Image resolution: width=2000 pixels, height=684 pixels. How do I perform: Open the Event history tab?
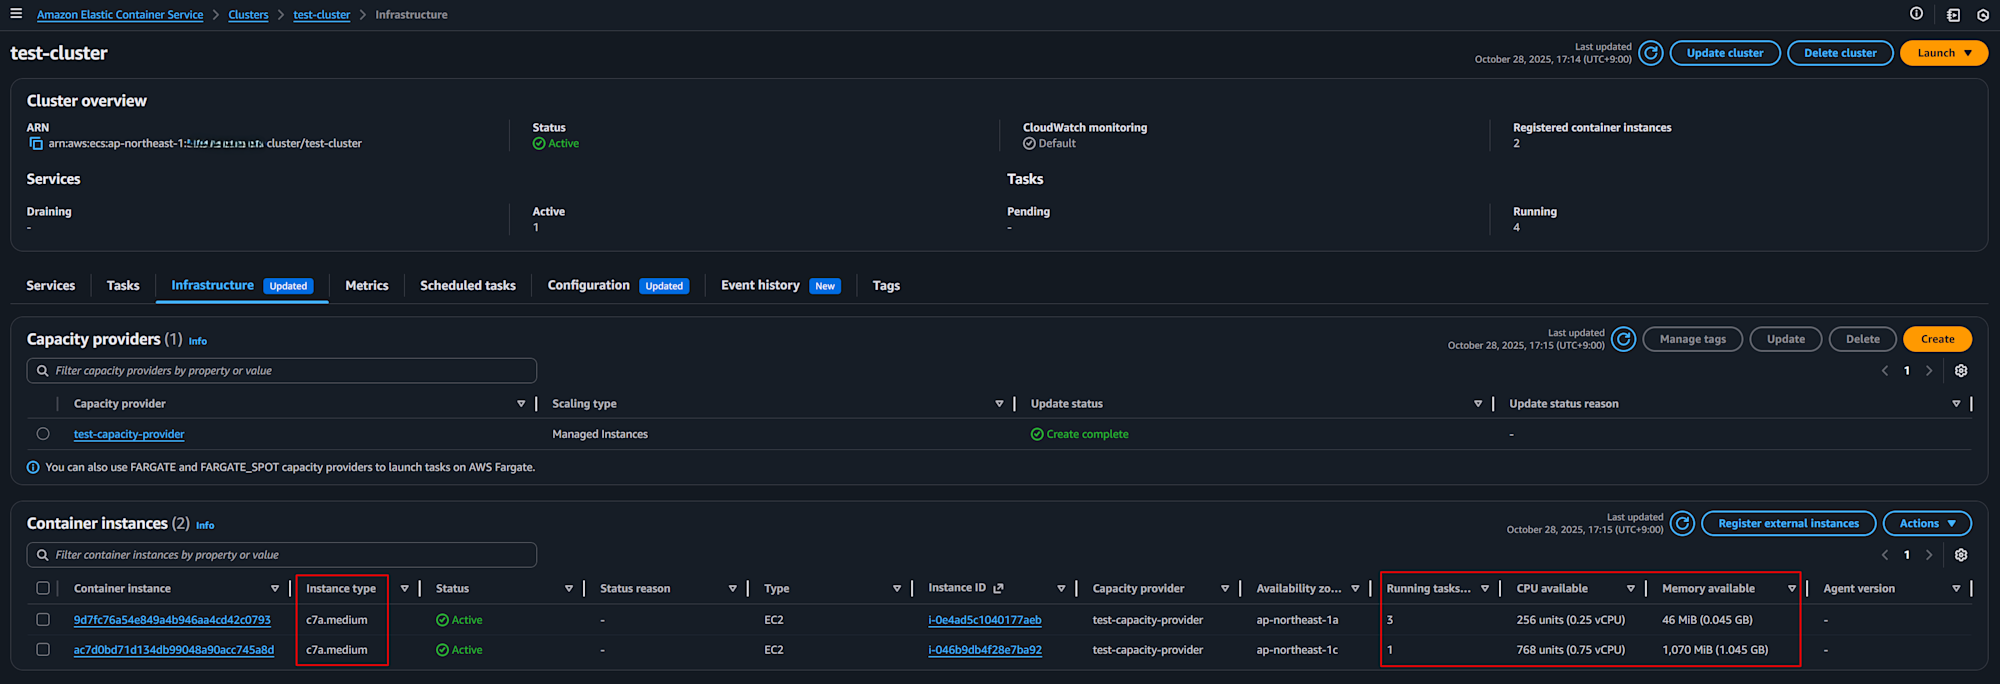point(760,286)
